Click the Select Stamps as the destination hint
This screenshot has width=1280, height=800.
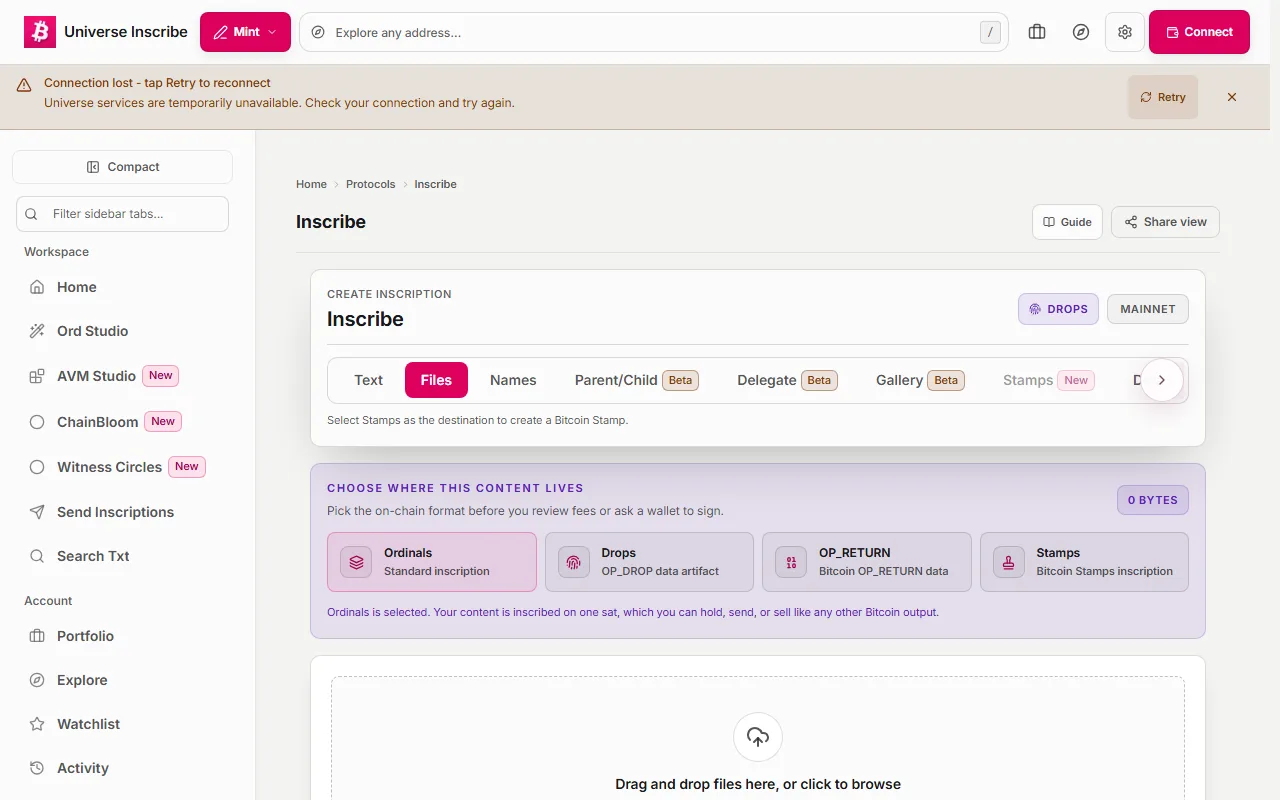478,420
